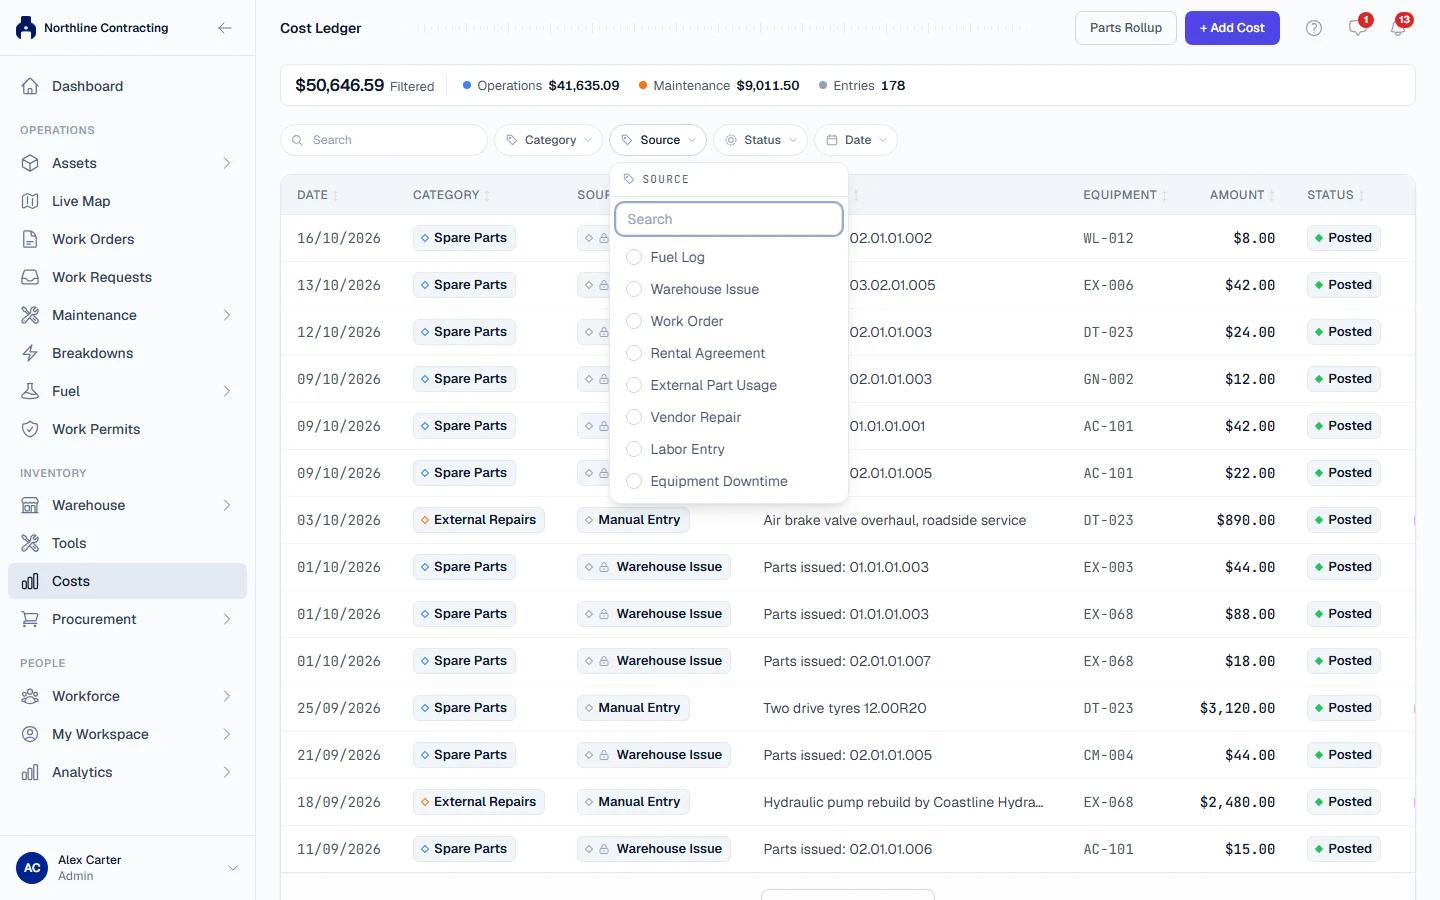Image resolution: width=1440 pixels, height=900 pixels.
Task: Select the Fuel Log source option
Action: coord(729,257)
